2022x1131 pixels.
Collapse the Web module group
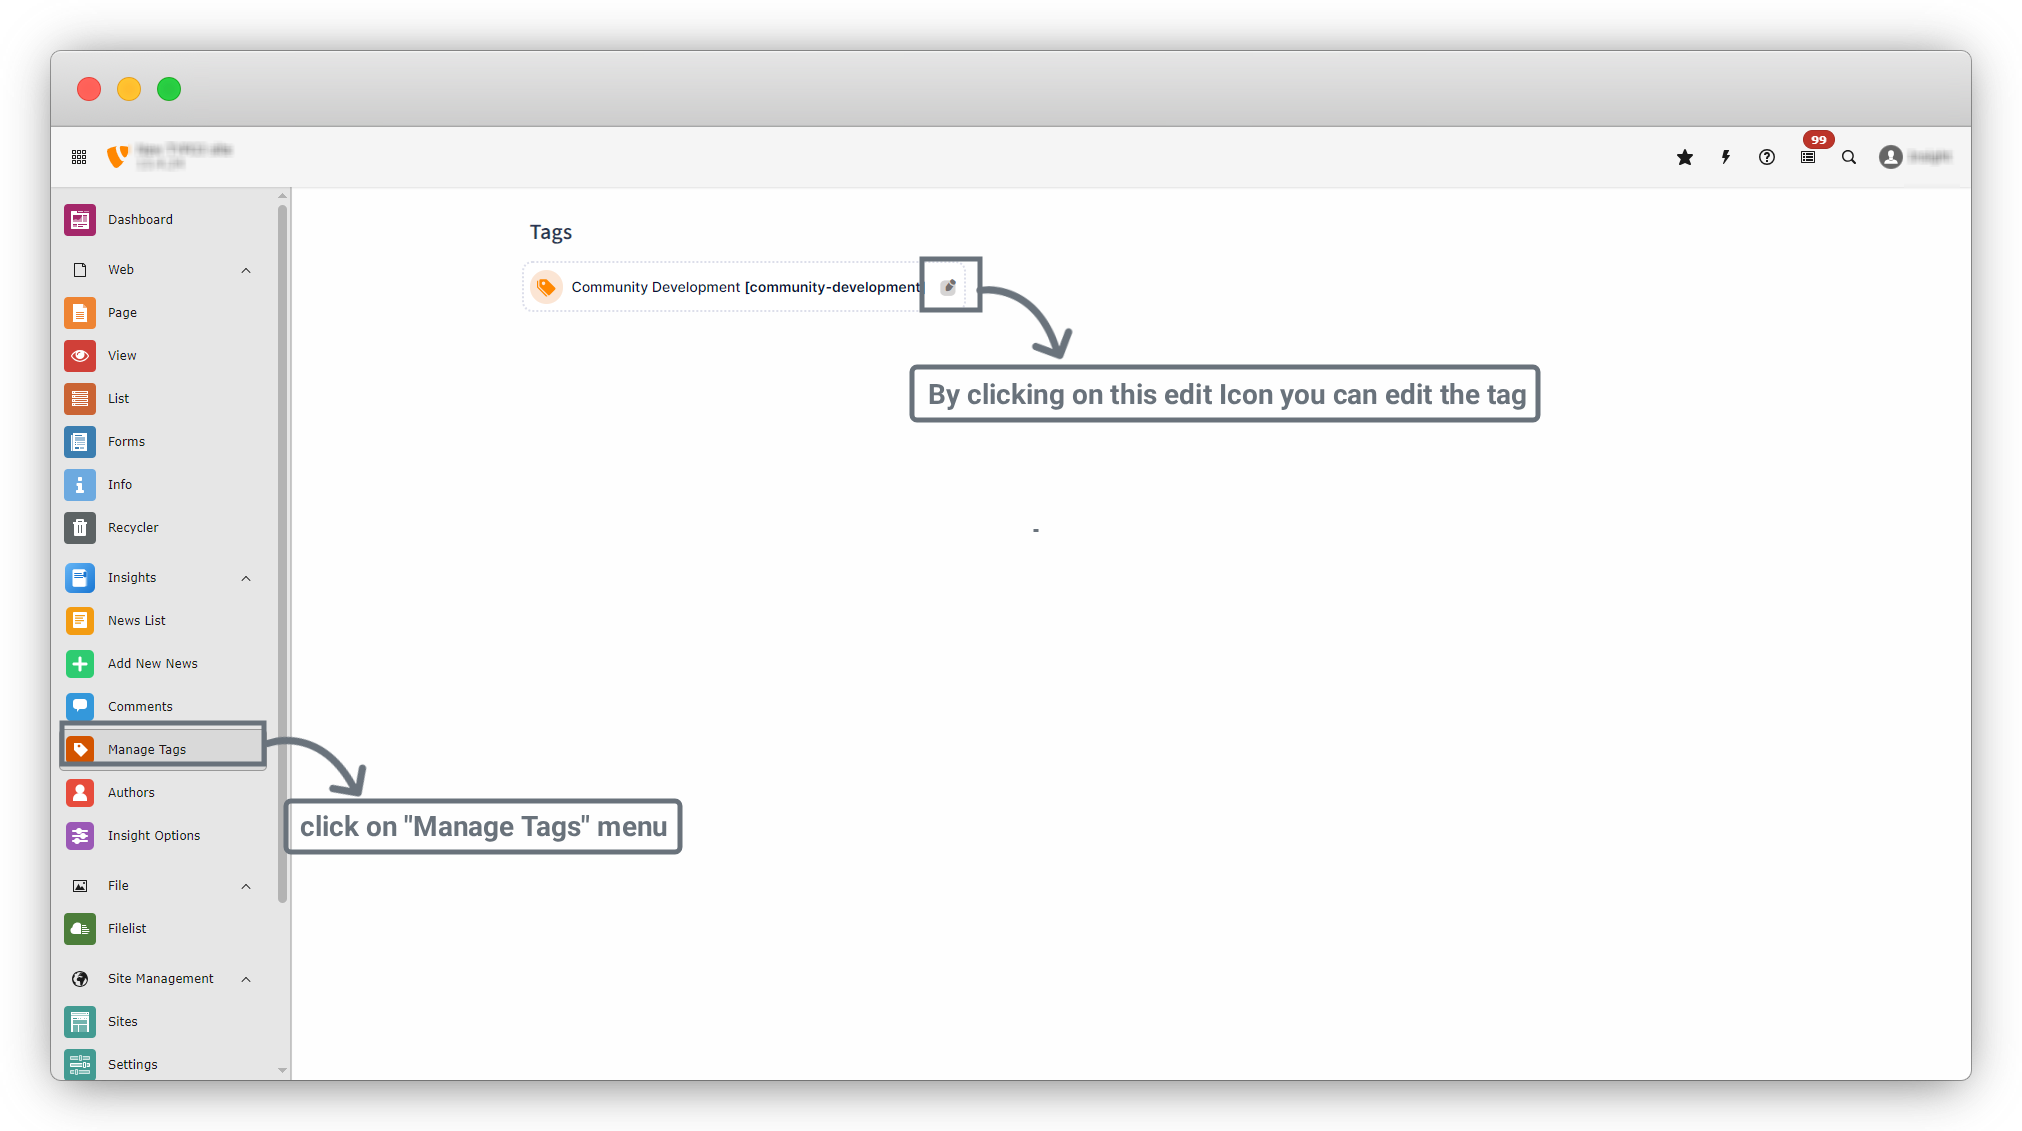coord(246,270)
